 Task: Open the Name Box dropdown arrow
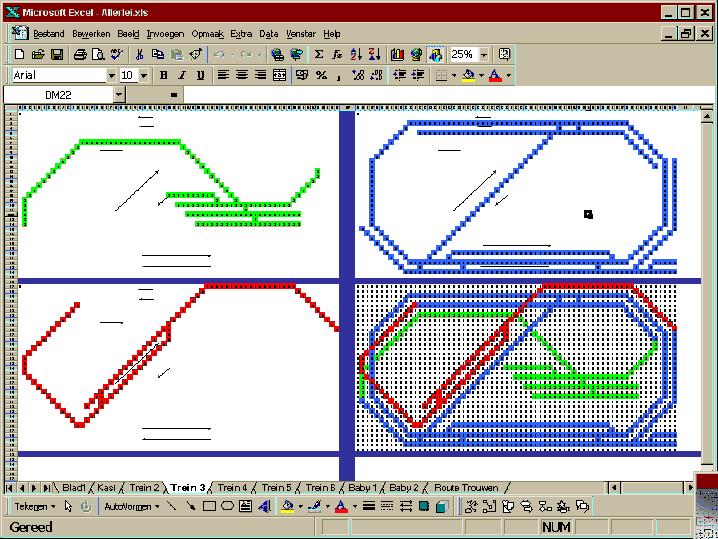(x=119, y=95)
